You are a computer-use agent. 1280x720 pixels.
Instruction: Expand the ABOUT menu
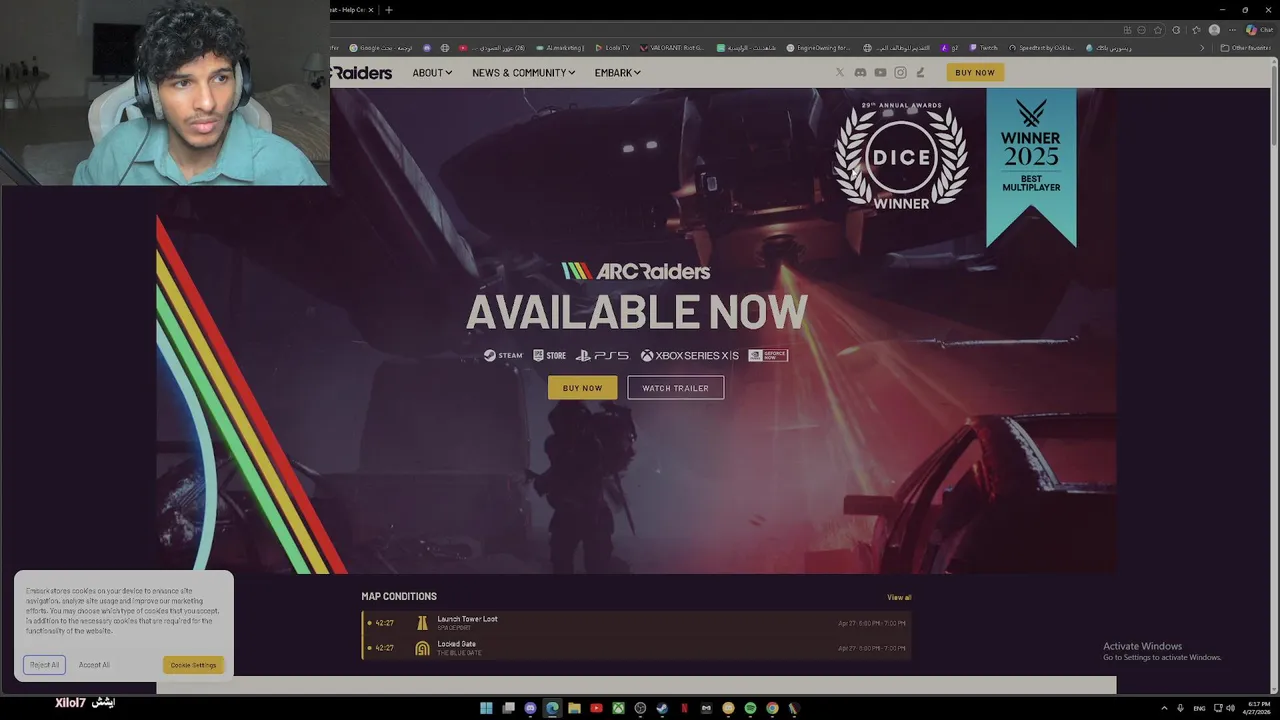tap(432, 72)
